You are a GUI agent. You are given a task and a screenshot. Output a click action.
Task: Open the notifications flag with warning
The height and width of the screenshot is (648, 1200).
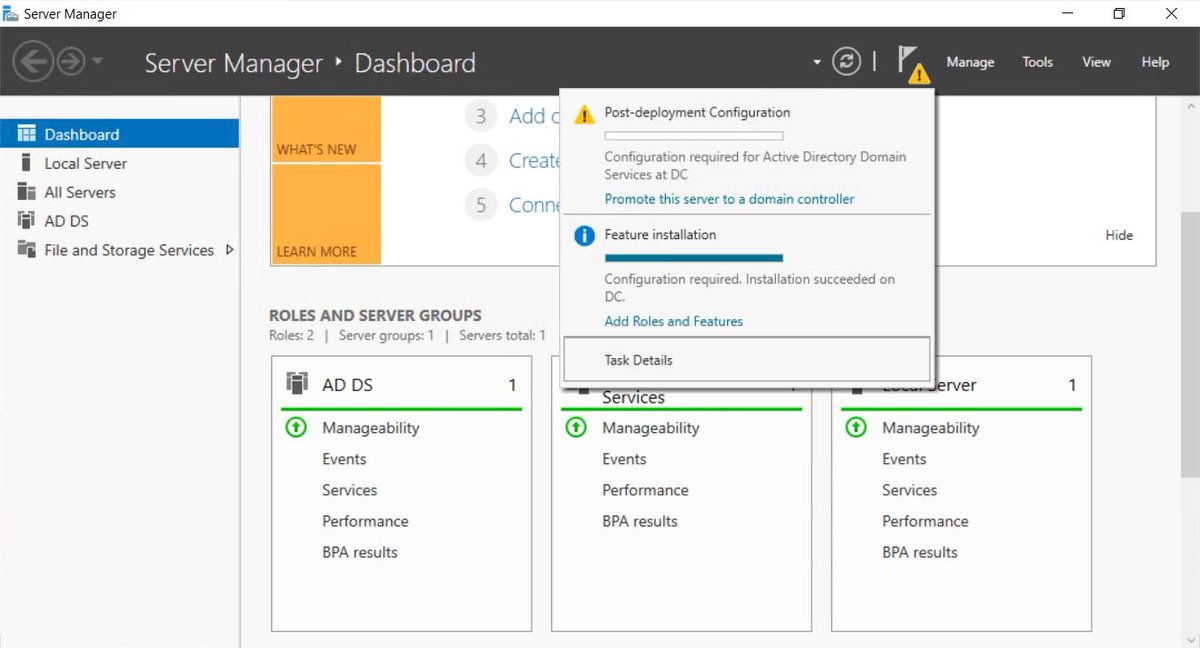pyautogui.click(x=912, y=63)
